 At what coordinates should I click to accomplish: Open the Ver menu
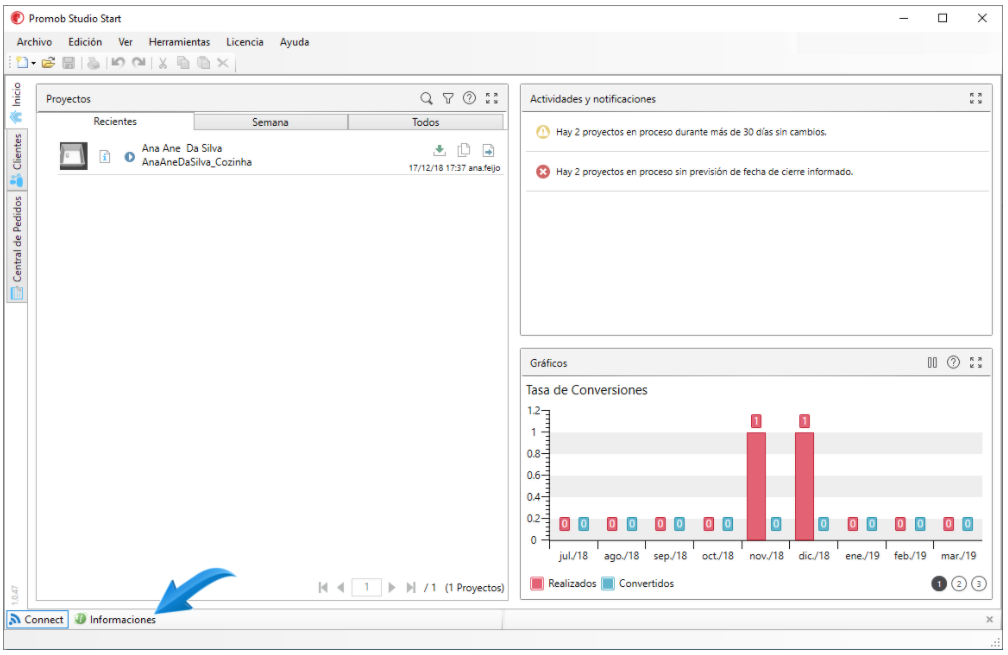(125, 42)
